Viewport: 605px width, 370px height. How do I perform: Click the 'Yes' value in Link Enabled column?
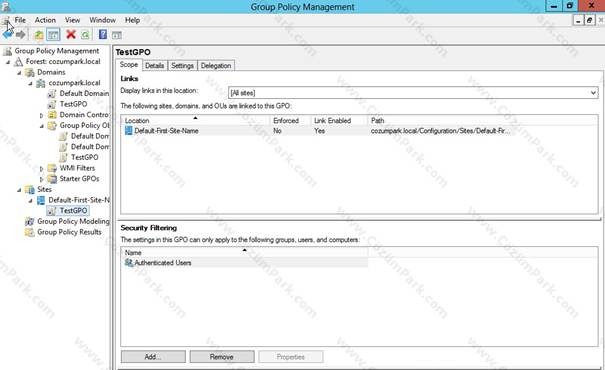click(319, 131)
